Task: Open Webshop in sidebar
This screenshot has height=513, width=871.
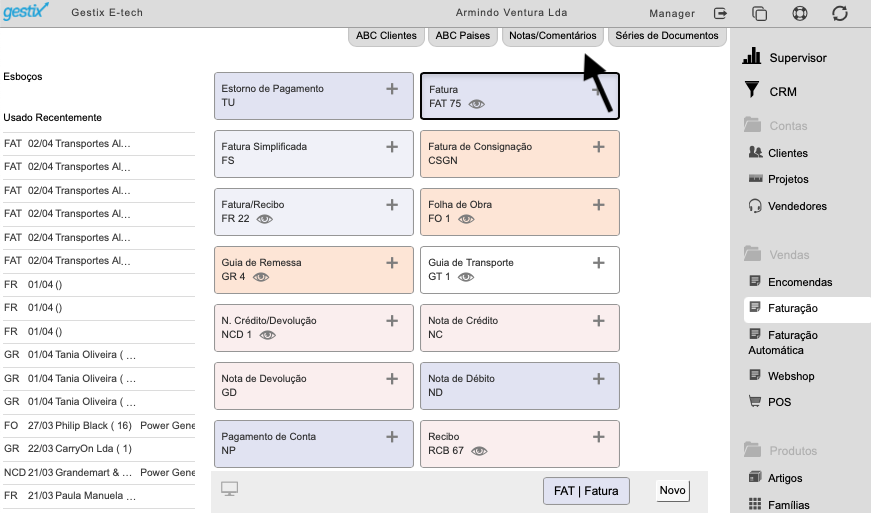Action: click(782, 375)
